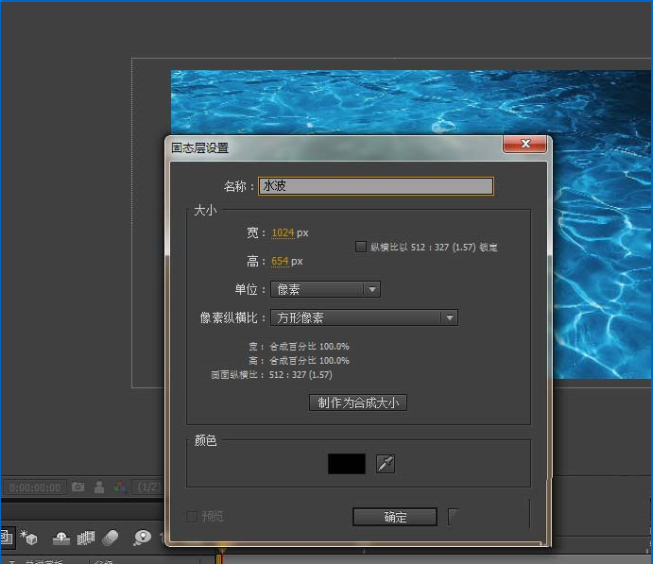
Task: Toggle the 预览 preview checkbox
Action: pos(192,516)
